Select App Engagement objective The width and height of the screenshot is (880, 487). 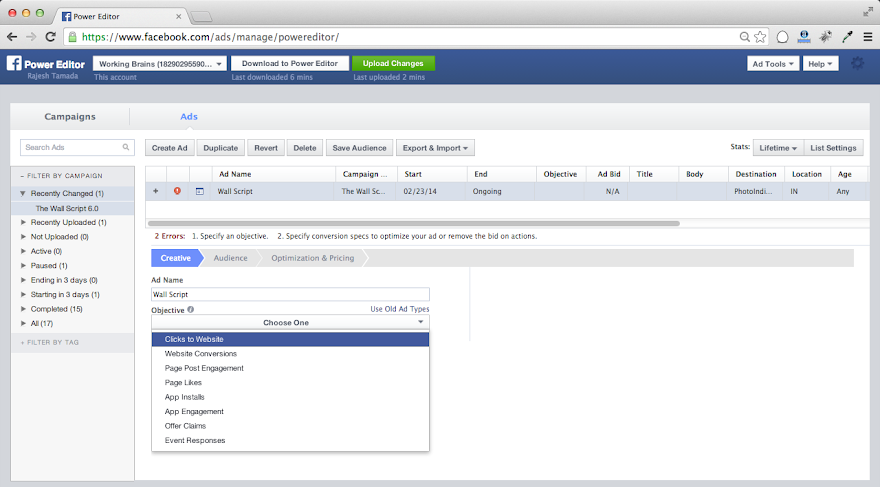coord(290,412)
